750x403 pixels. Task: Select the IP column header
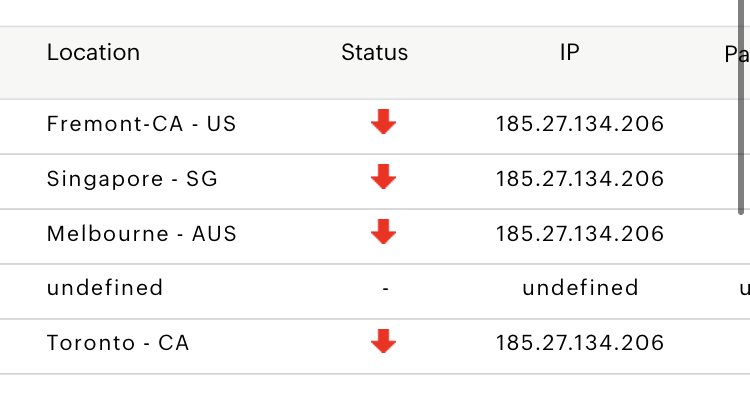click(569, 52)
